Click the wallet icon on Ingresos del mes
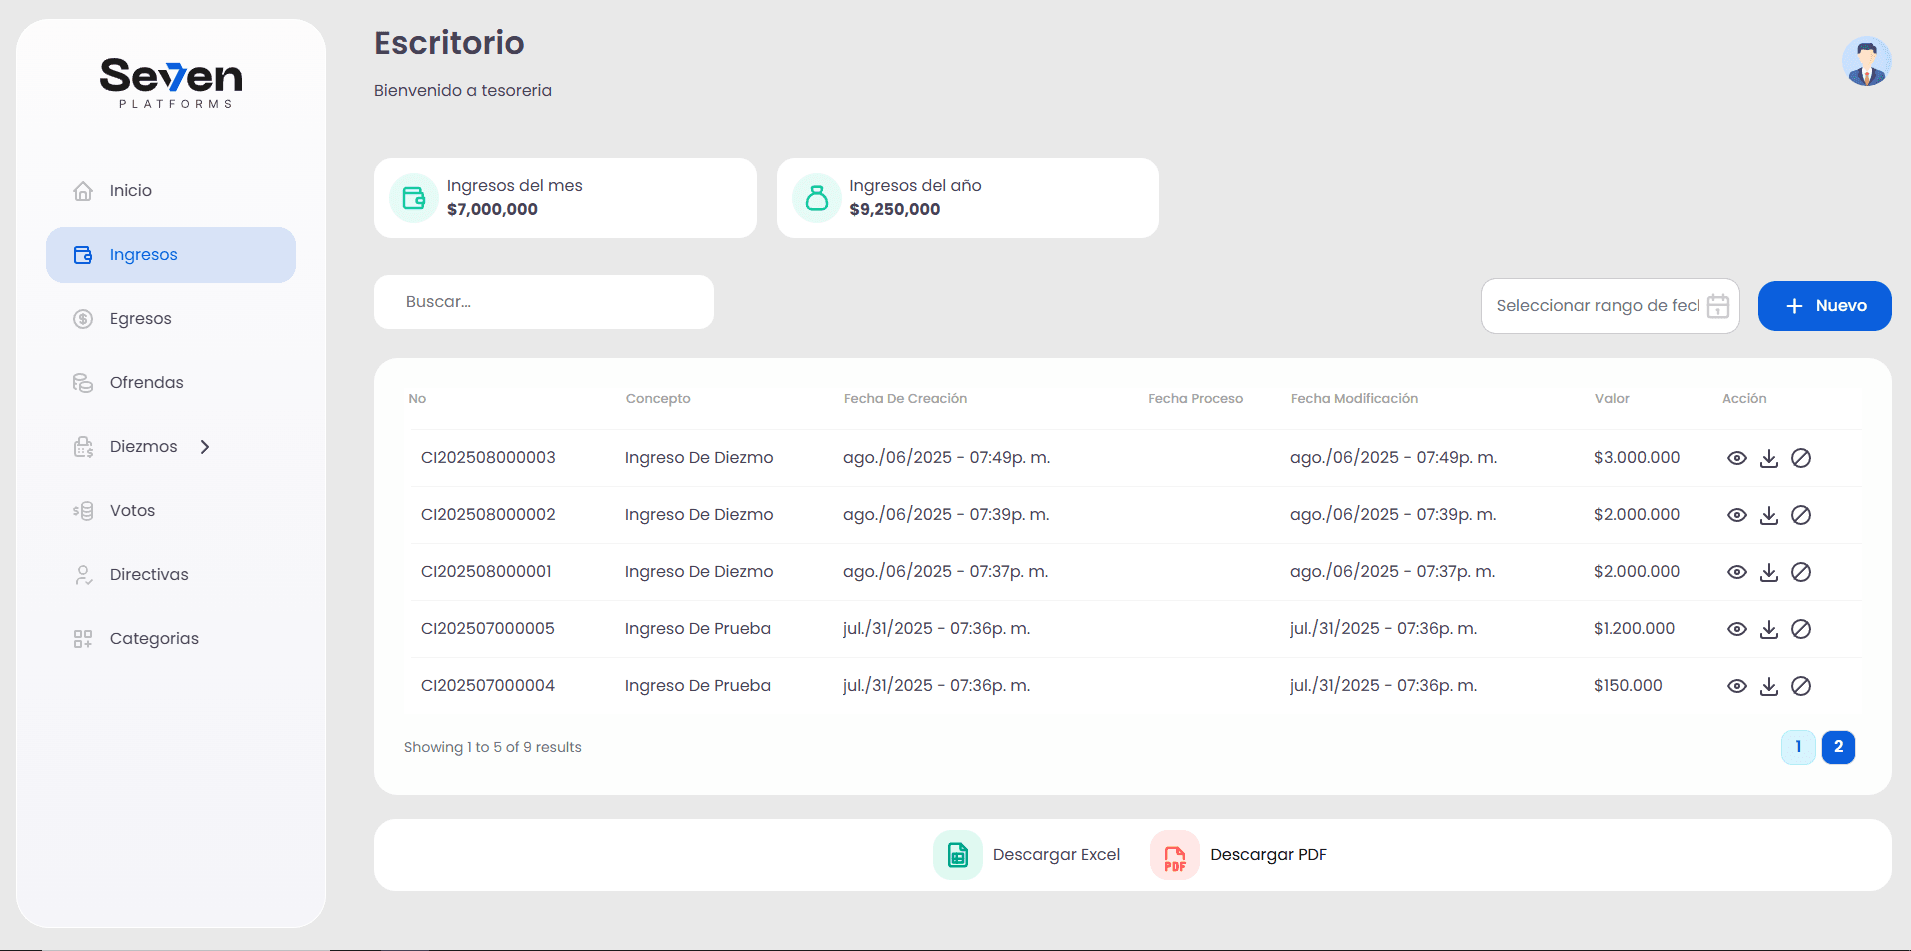This screenshot has width=1911, height=951. click(x=414, y=198)
